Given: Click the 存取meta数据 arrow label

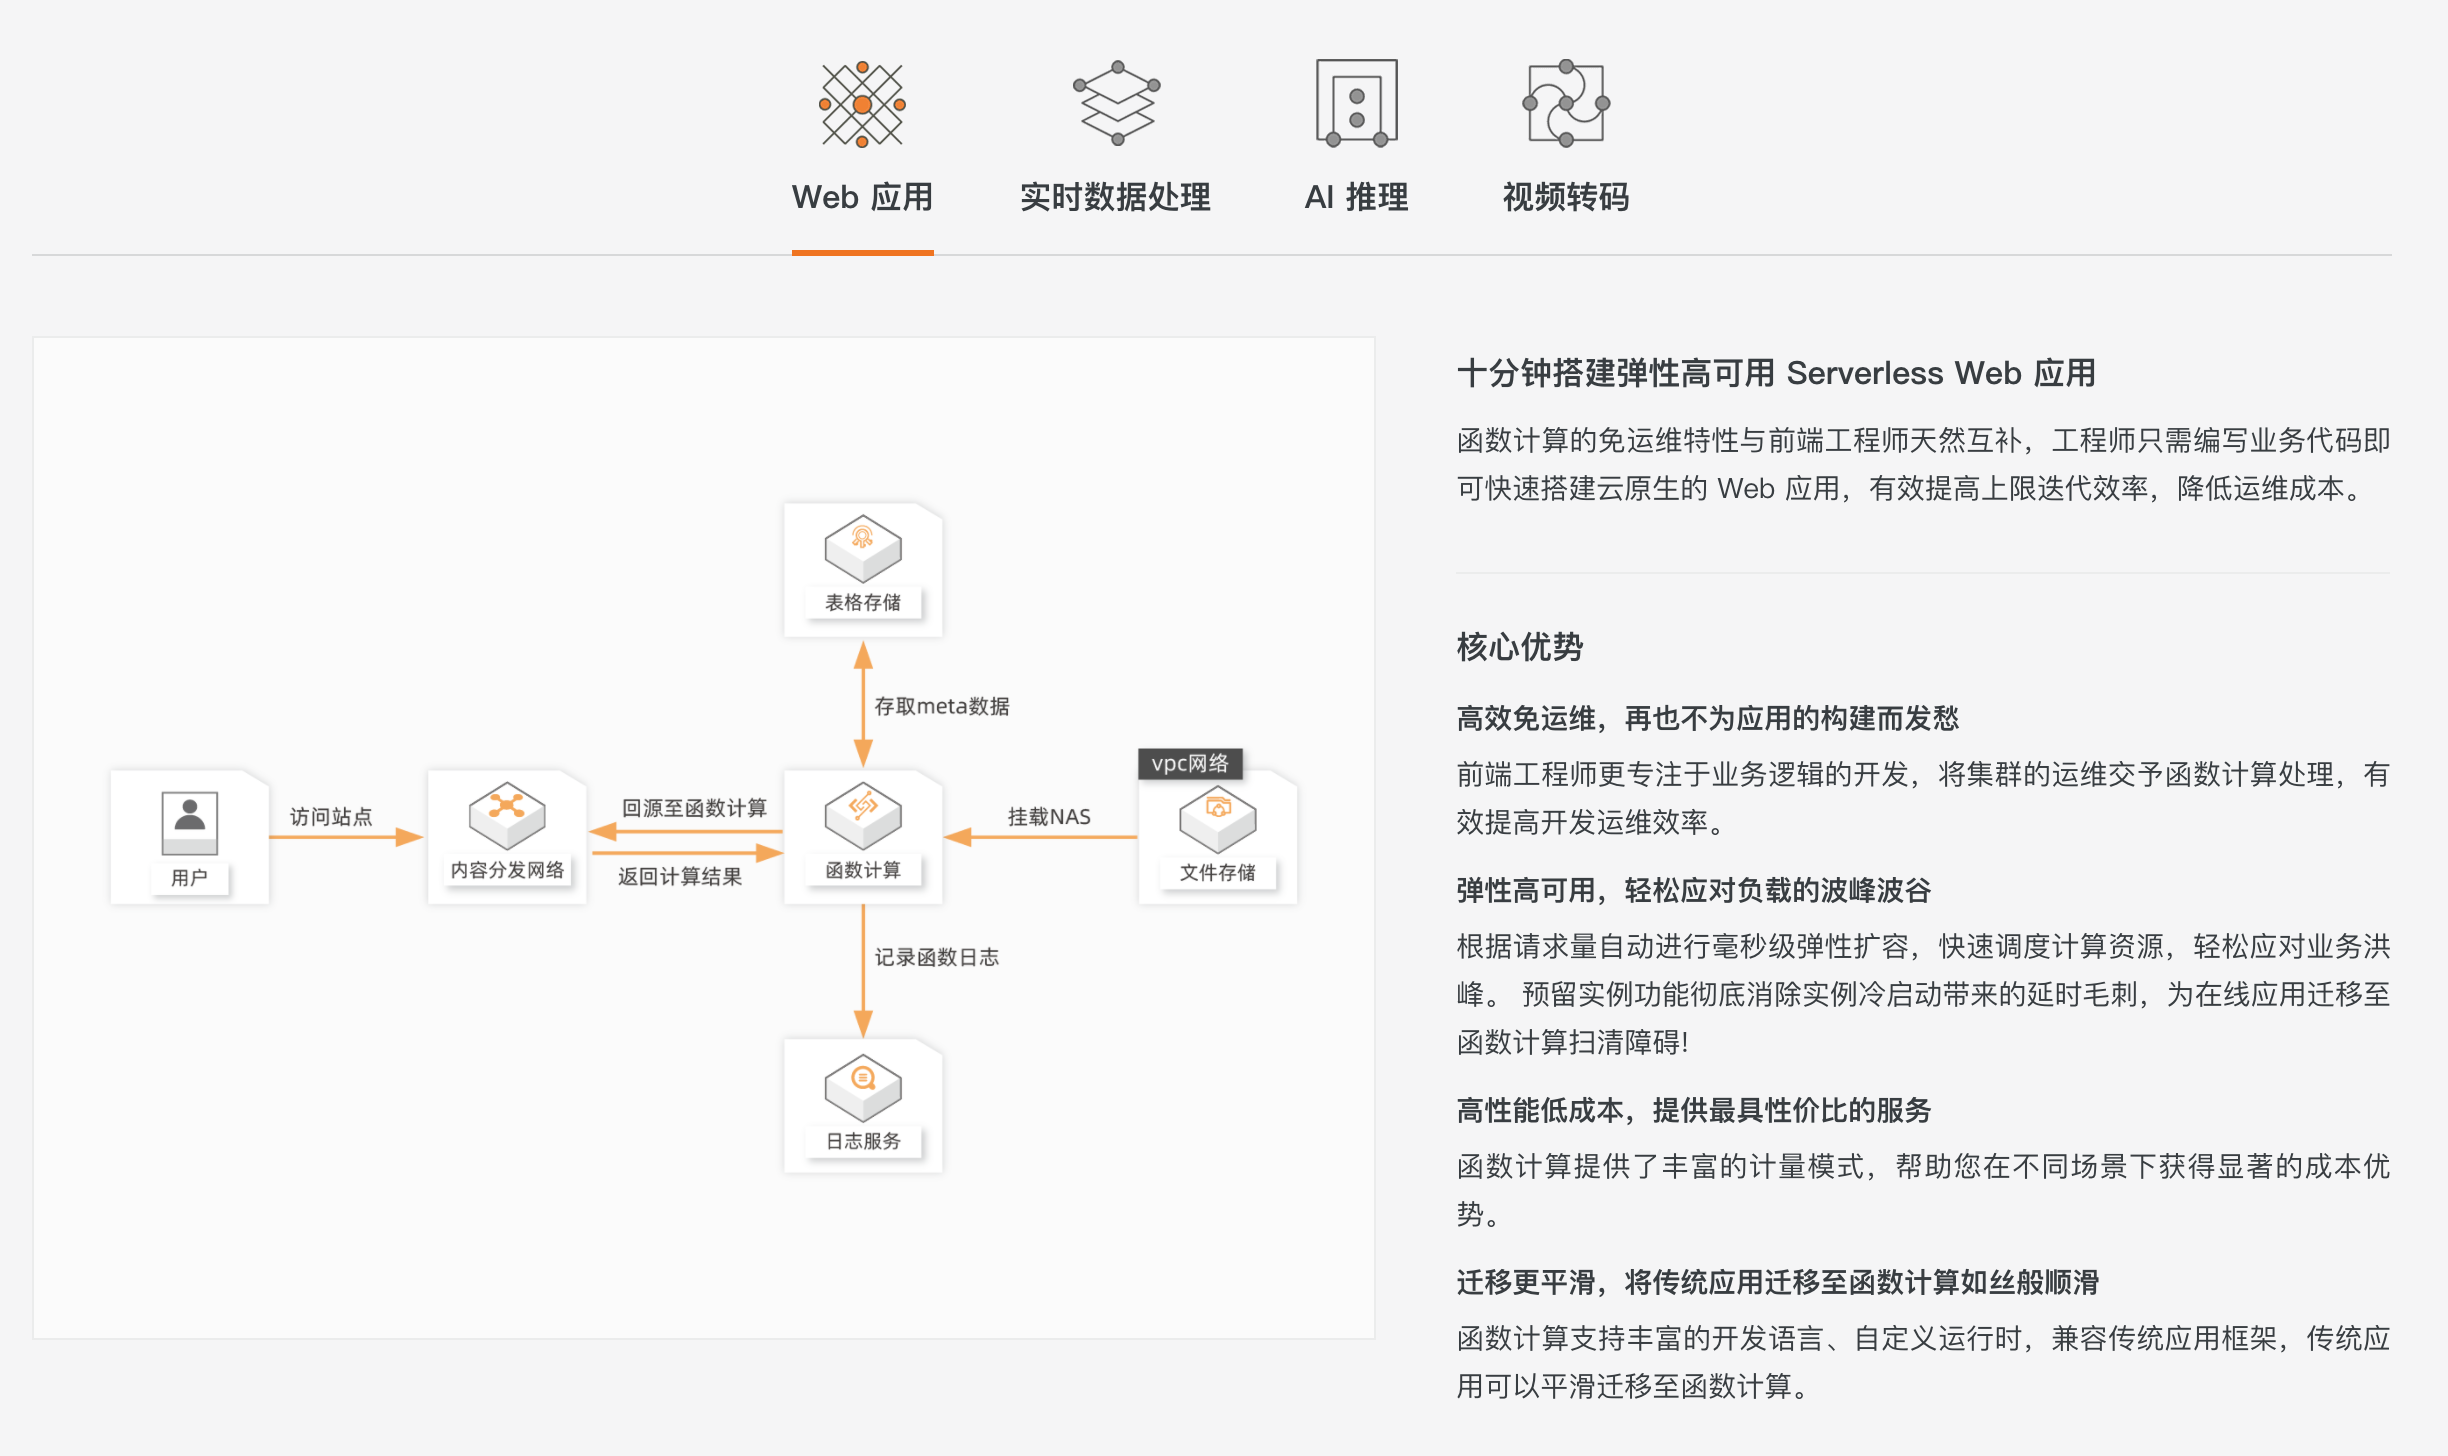Looking at the screenshot, I should click(941, 706).
